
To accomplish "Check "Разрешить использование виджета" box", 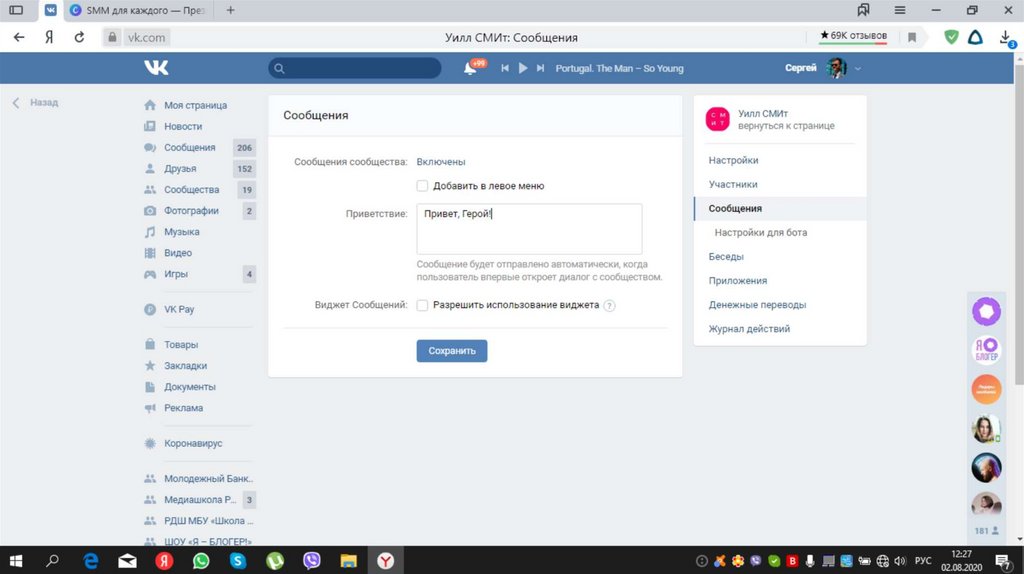I will point(423,305).
